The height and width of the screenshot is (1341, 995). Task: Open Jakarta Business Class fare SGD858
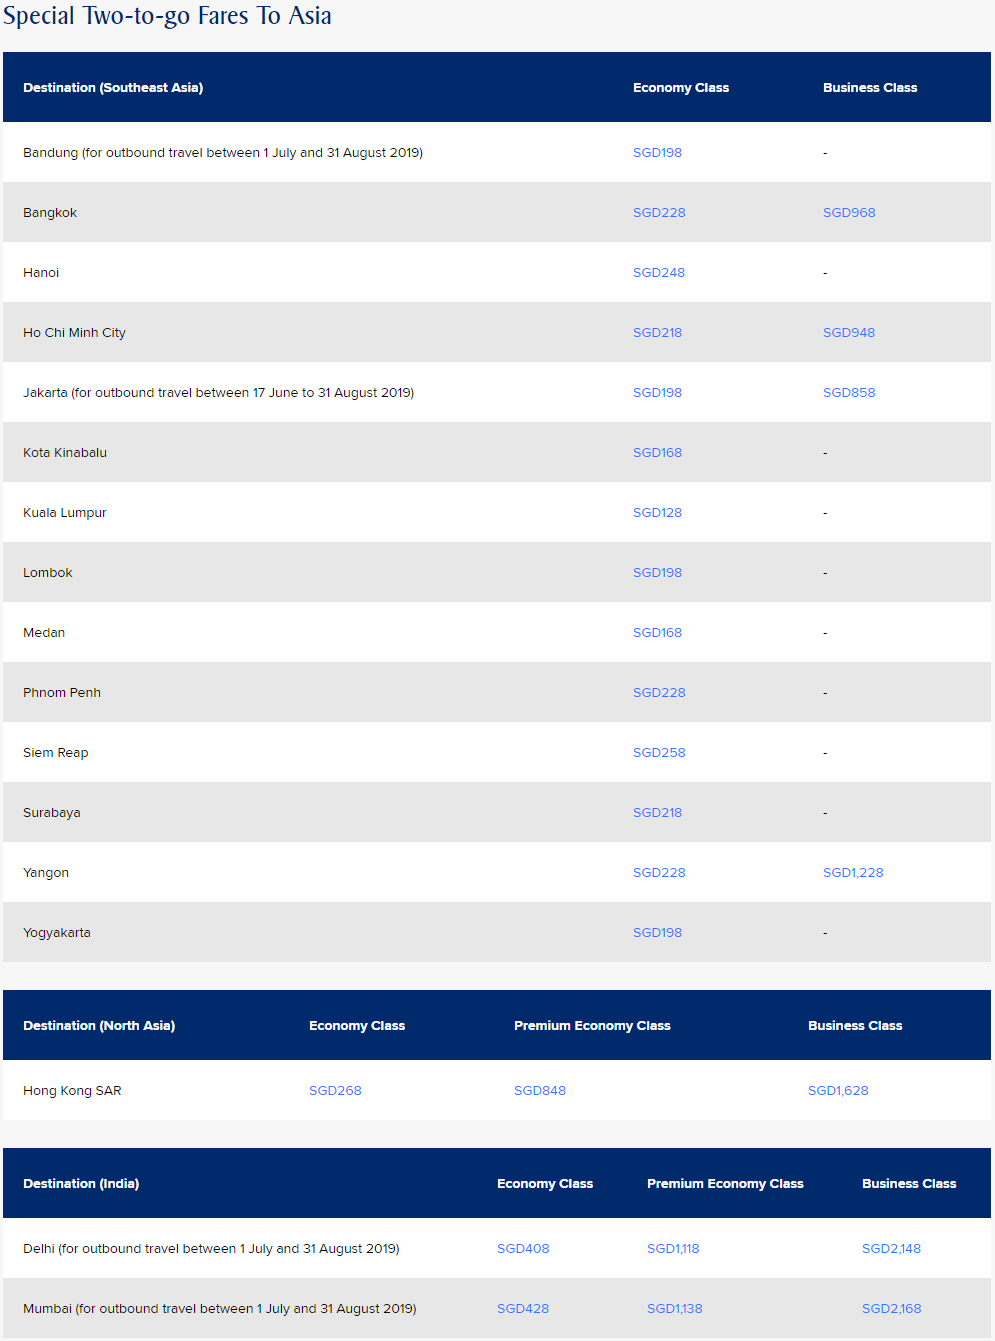point(849,393)
